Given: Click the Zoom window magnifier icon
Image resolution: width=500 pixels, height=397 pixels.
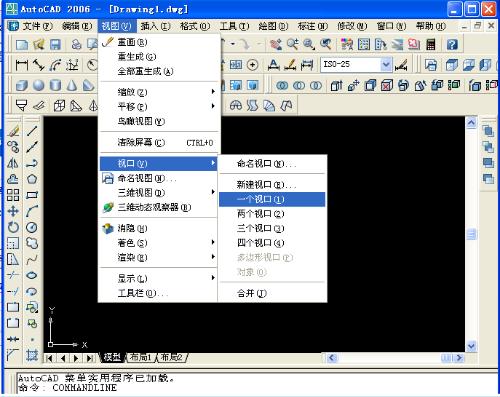Looking at the screenshot, I should pyautogui.click(x=309, y=44).
